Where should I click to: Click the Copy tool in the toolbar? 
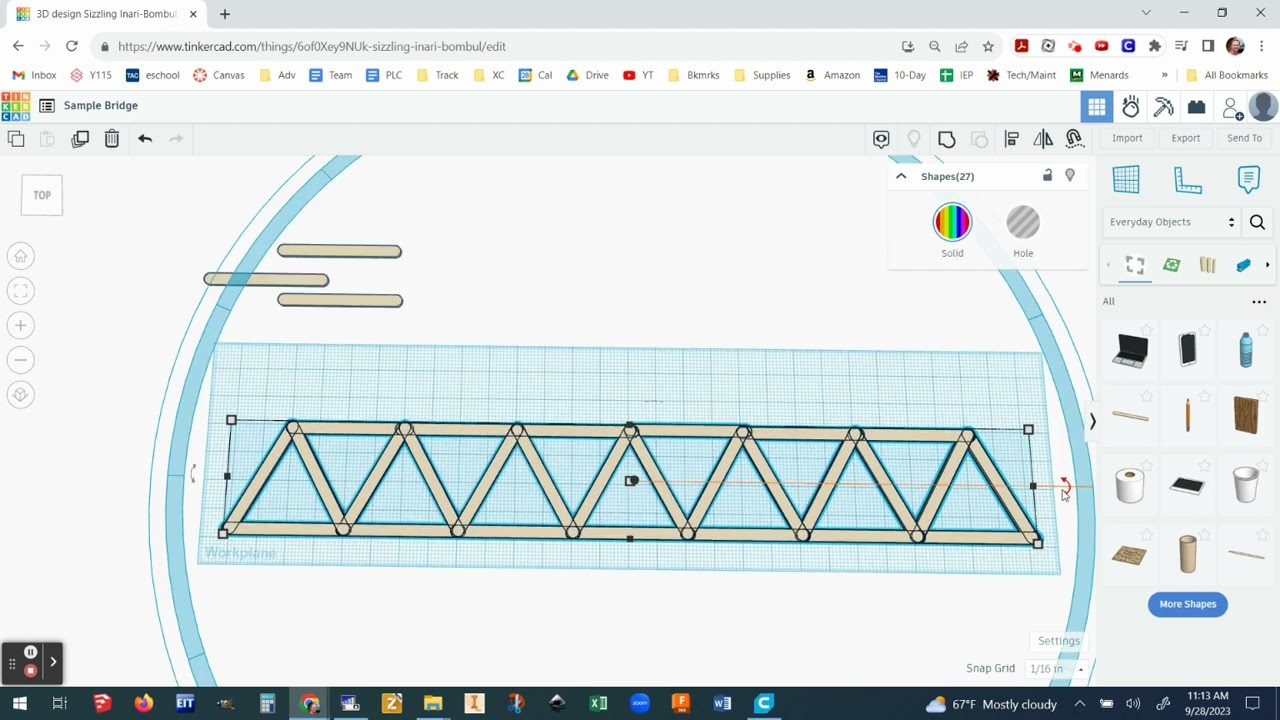(15, 139)
